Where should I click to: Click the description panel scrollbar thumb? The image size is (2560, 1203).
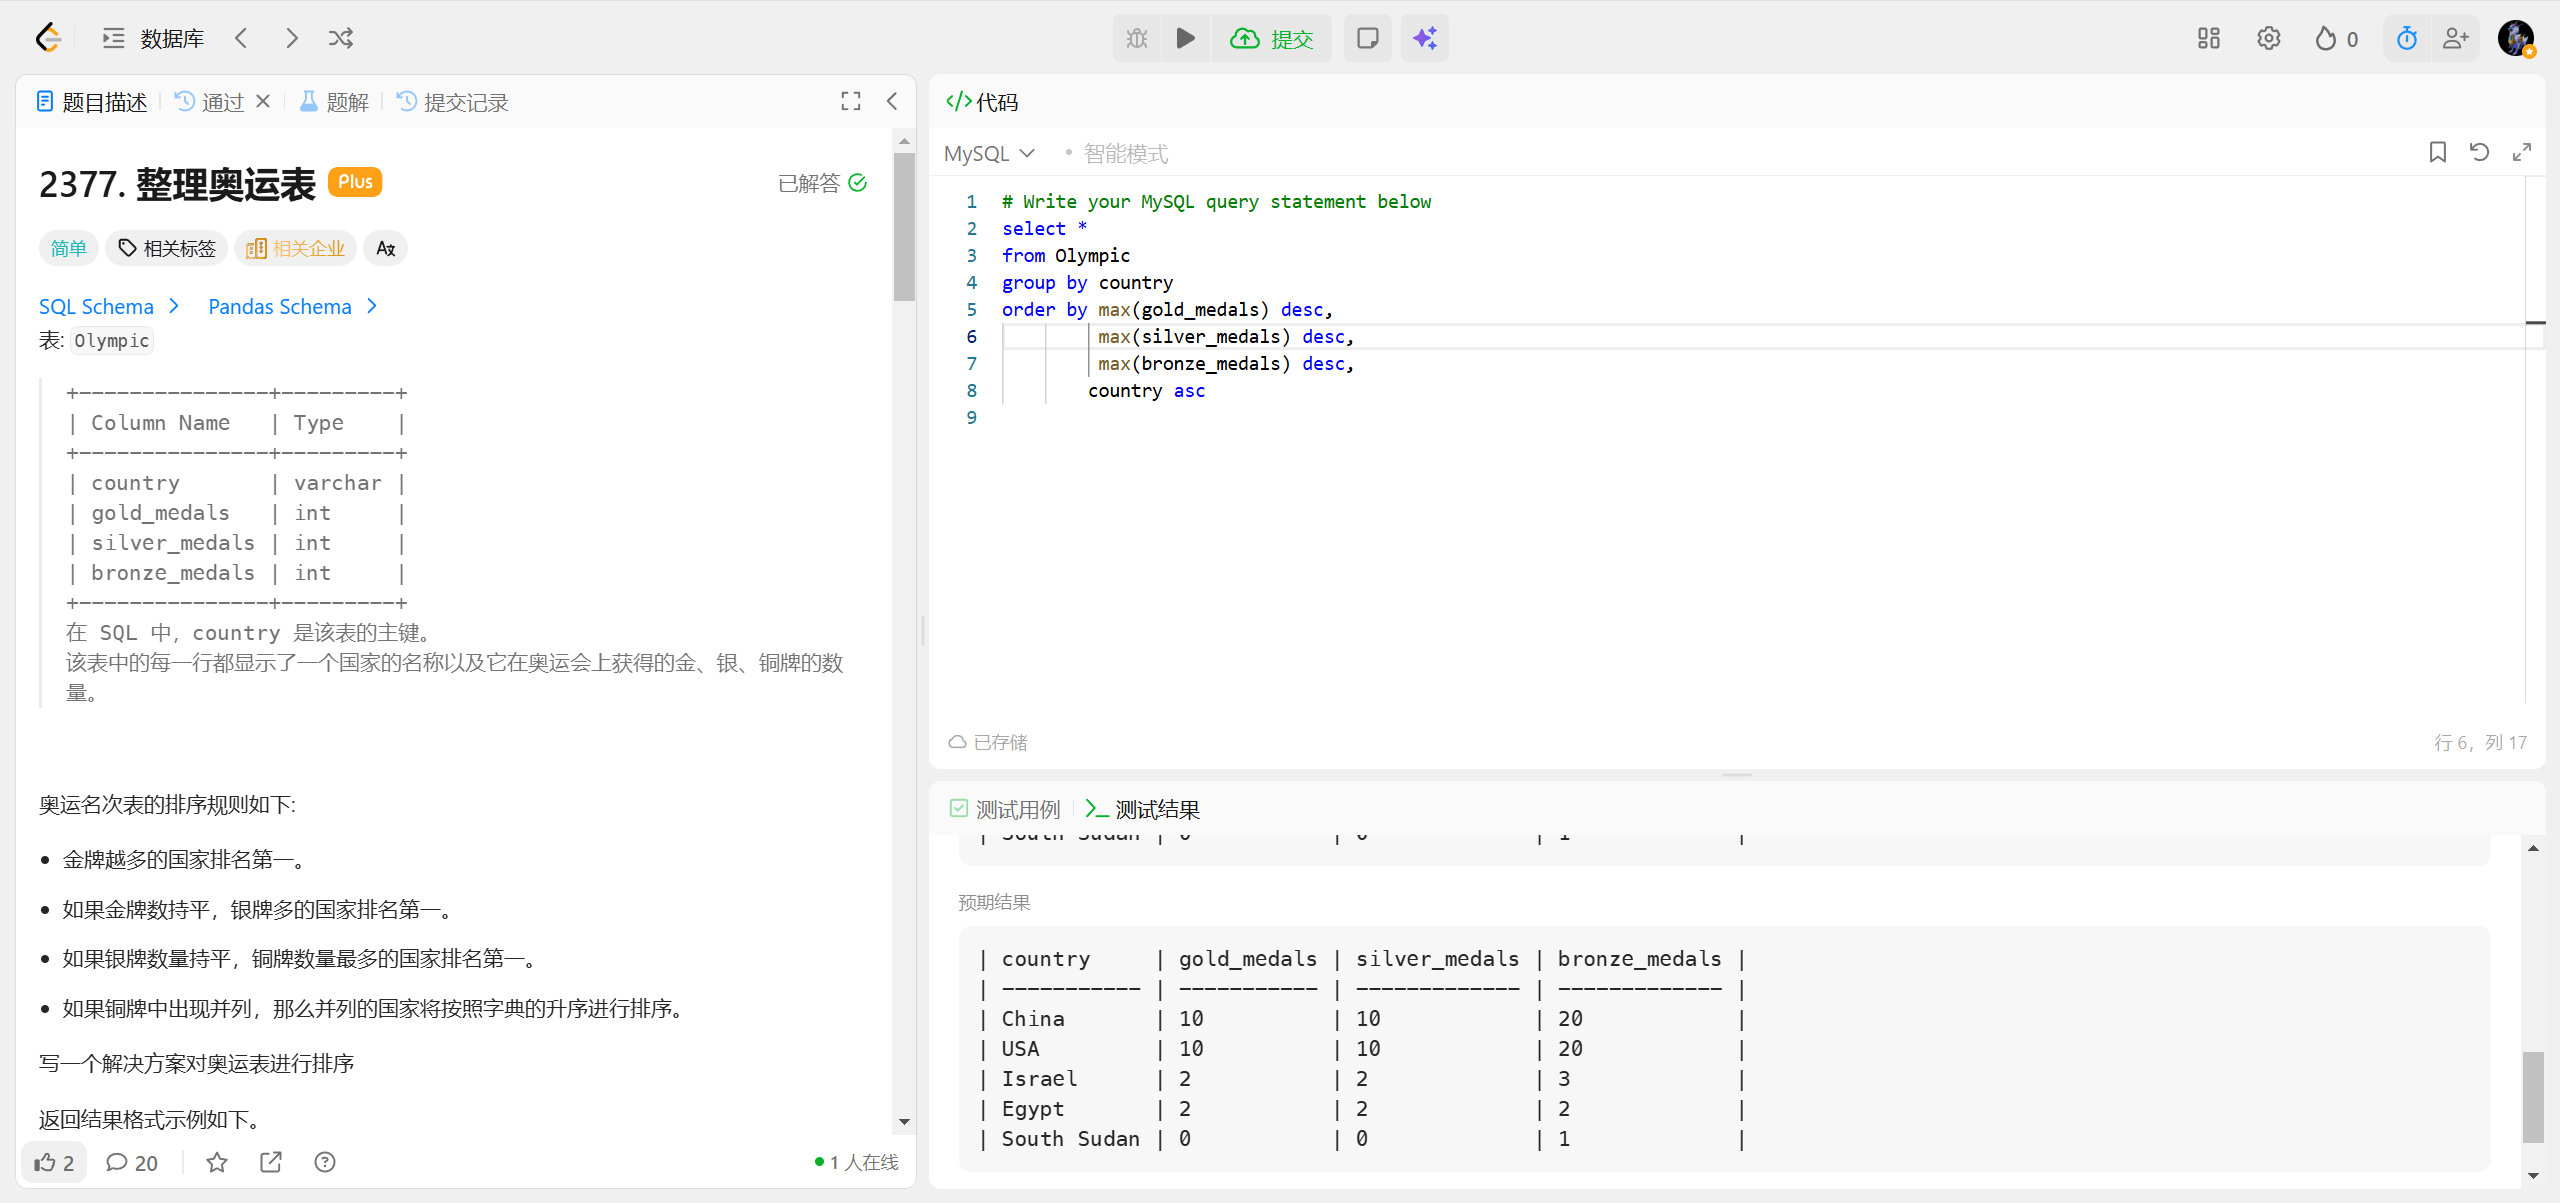tap(904, 226)
